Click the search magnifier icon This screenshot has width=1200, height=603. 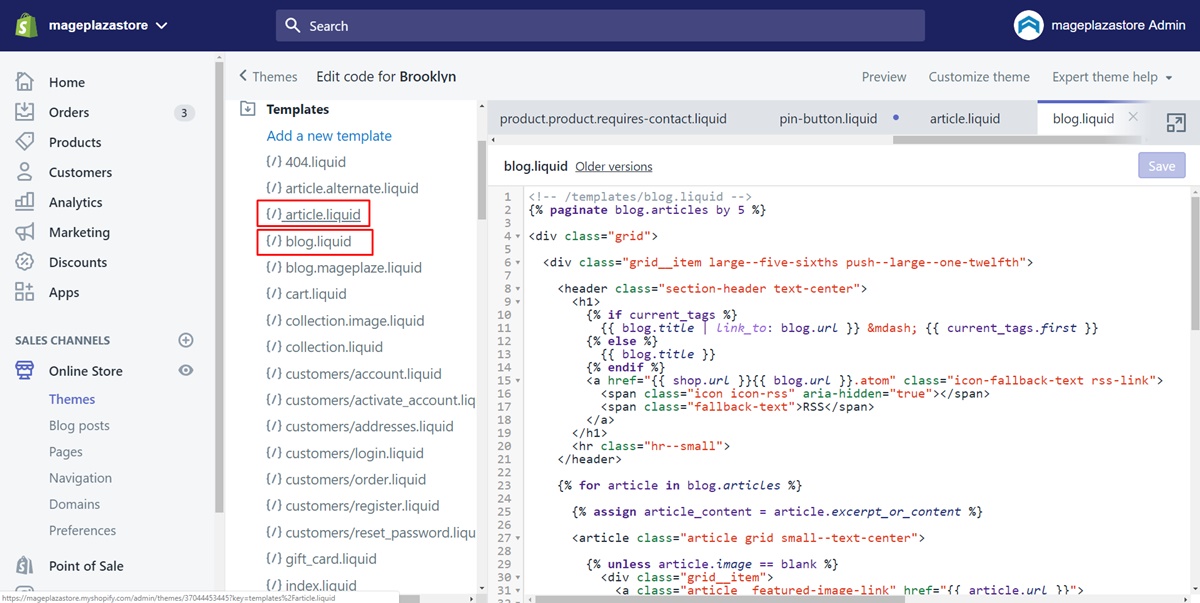point(293,25)
